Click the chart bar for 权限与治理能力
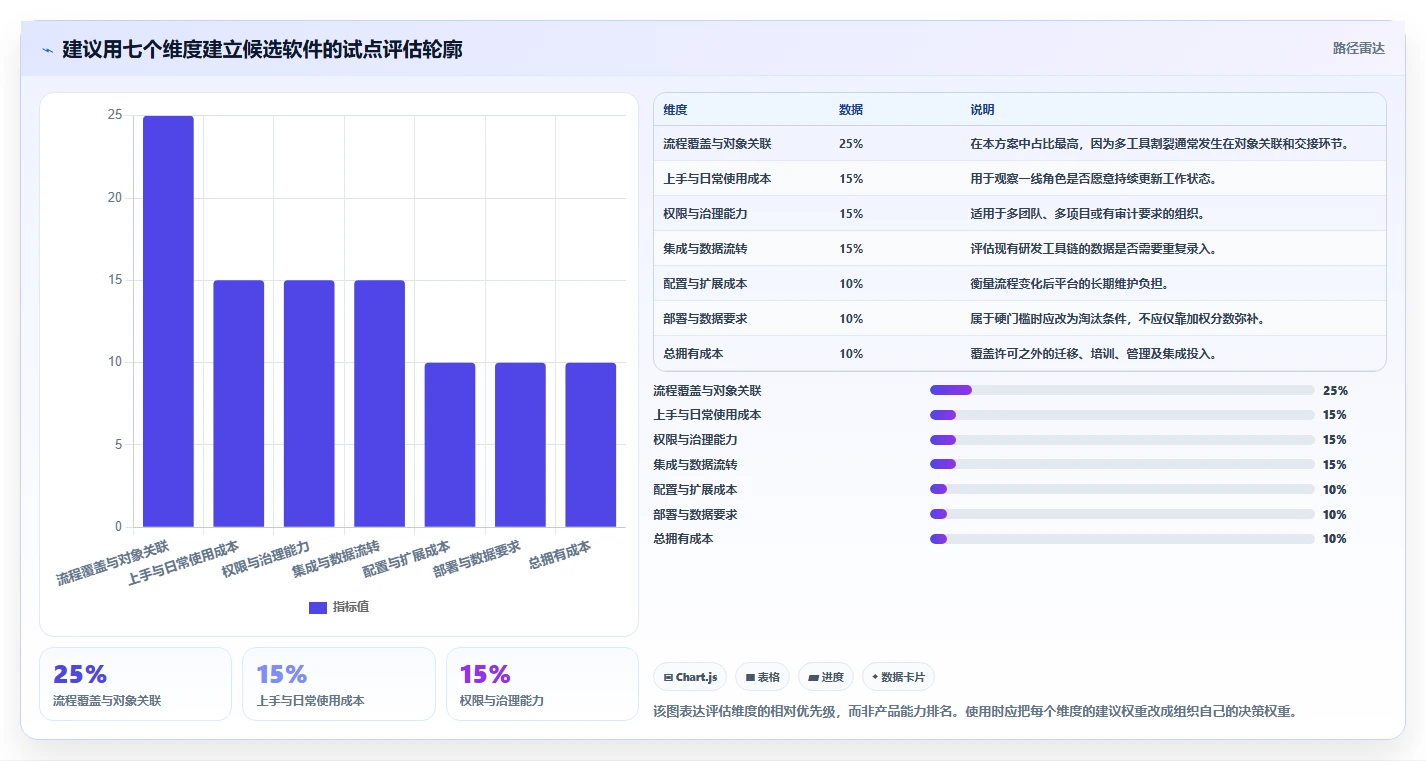This screenshot has width=1426, height=761. (309, 404)
